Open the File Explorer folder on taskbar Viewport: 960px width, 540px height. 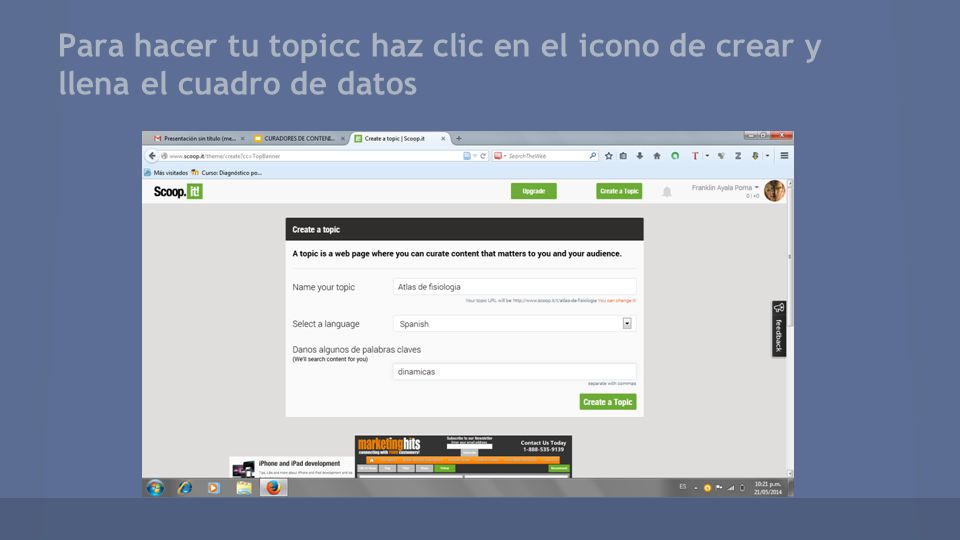[x=244, y=488]
